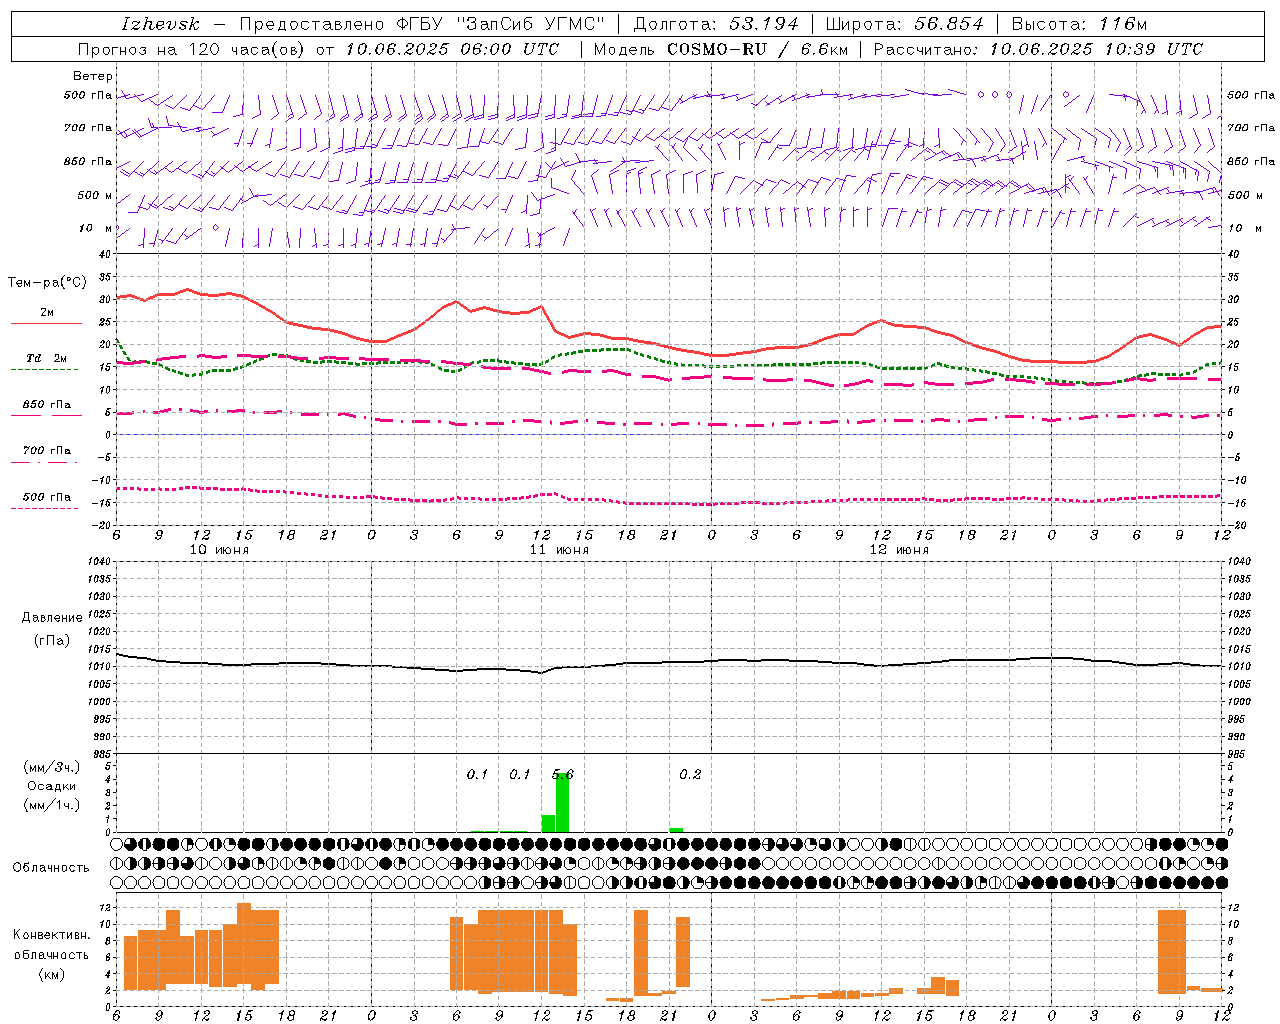Click the "5.6" precipitation amount value
1280x1024 pixels.
tap(563, 774)
